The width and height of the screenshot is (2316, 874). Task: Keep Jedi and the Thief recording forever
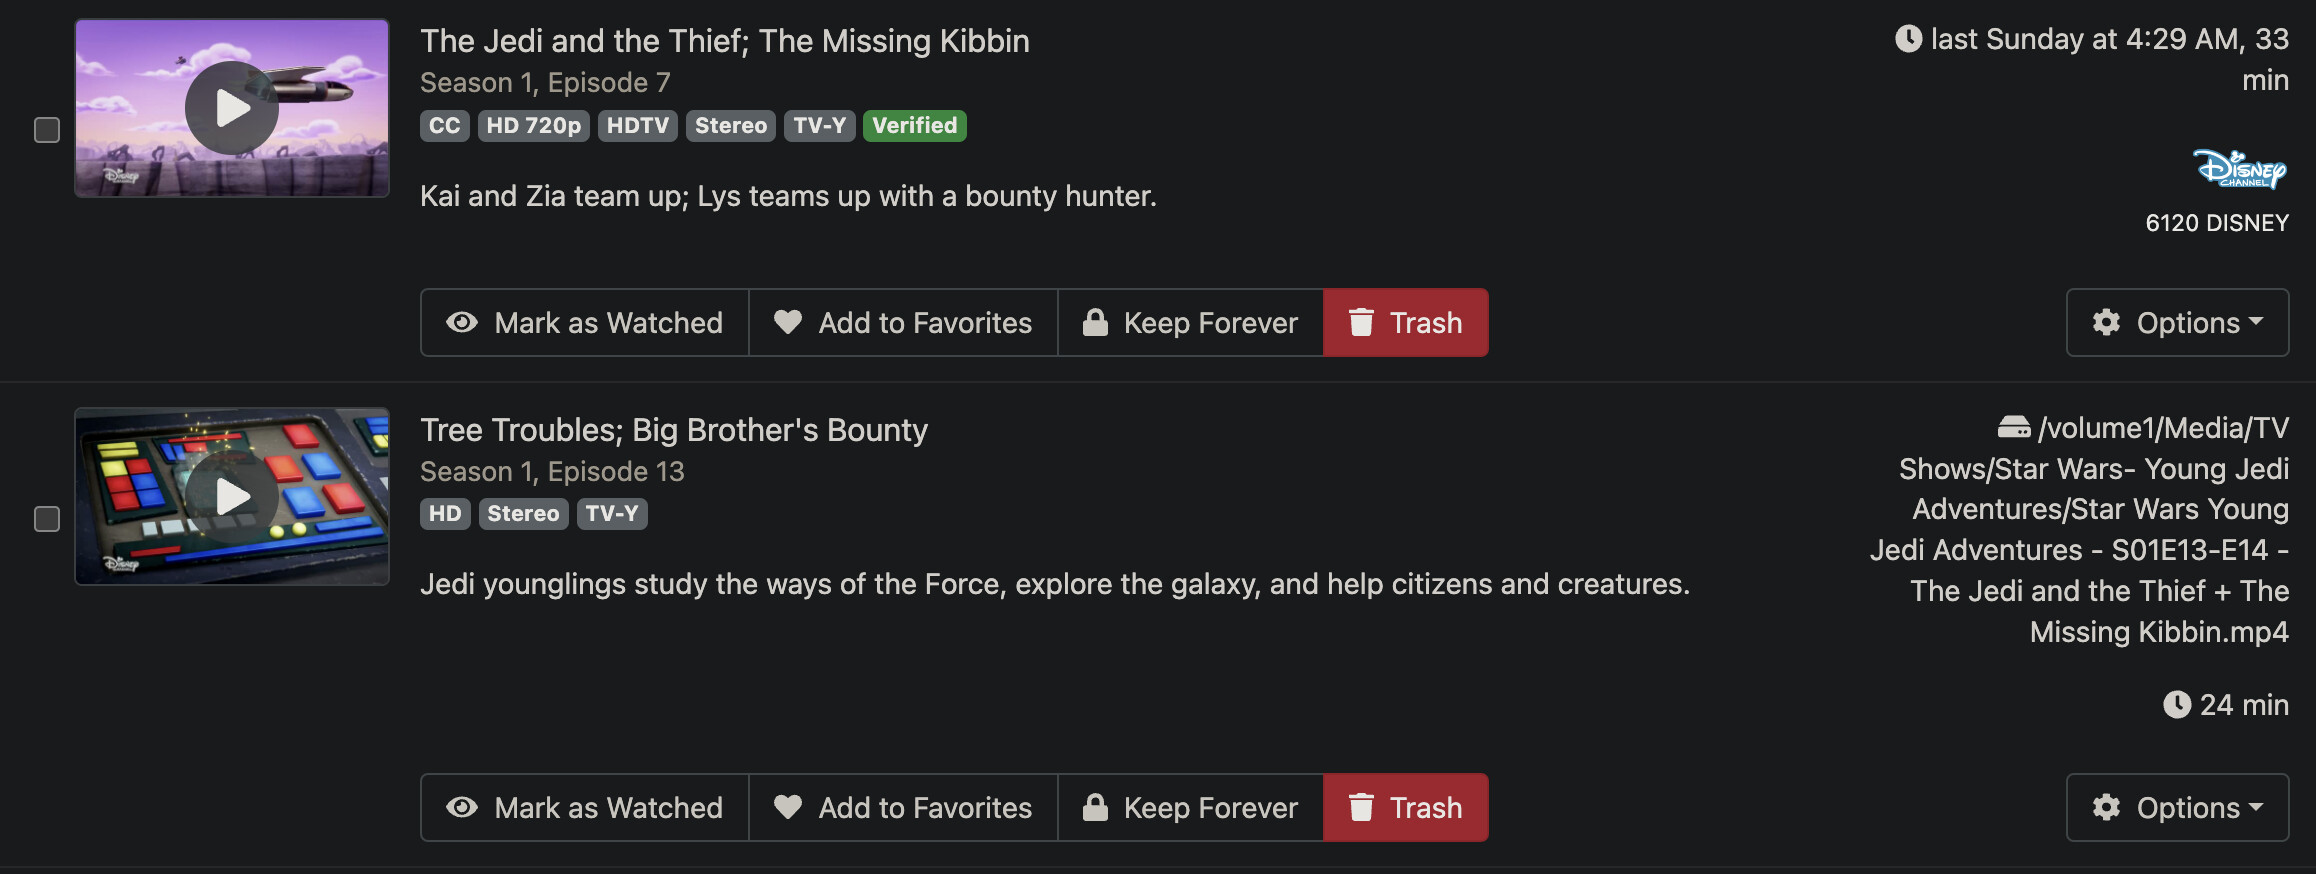[1191, 323]
